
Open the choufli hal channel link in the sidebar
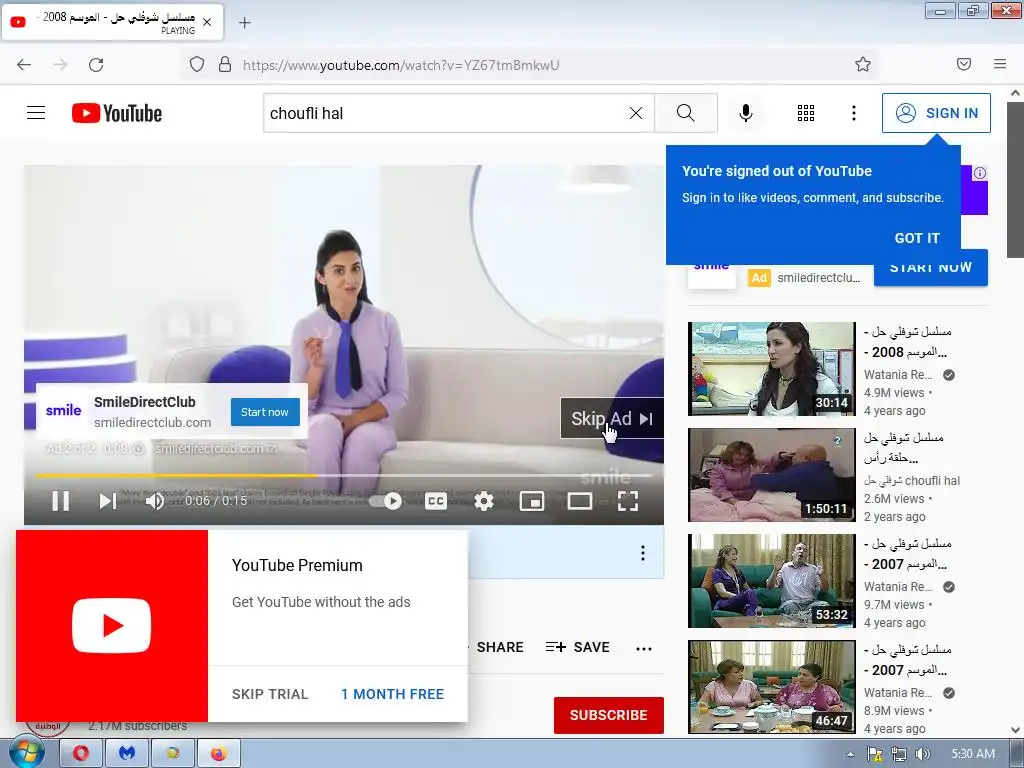click(912, 481)
